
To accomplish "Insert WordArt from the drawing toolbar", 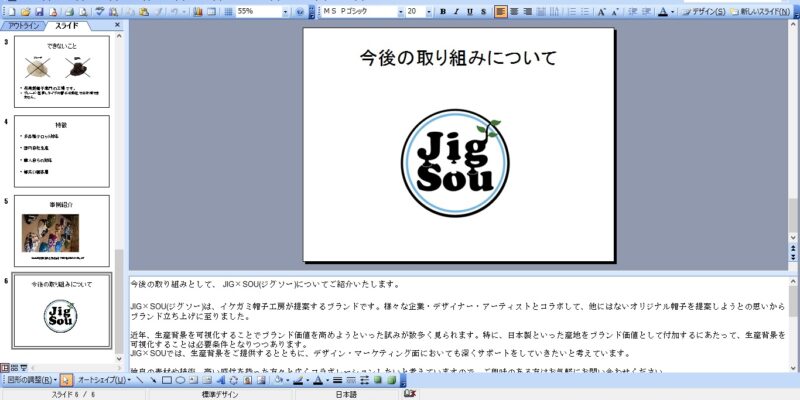I will (220, 380).
